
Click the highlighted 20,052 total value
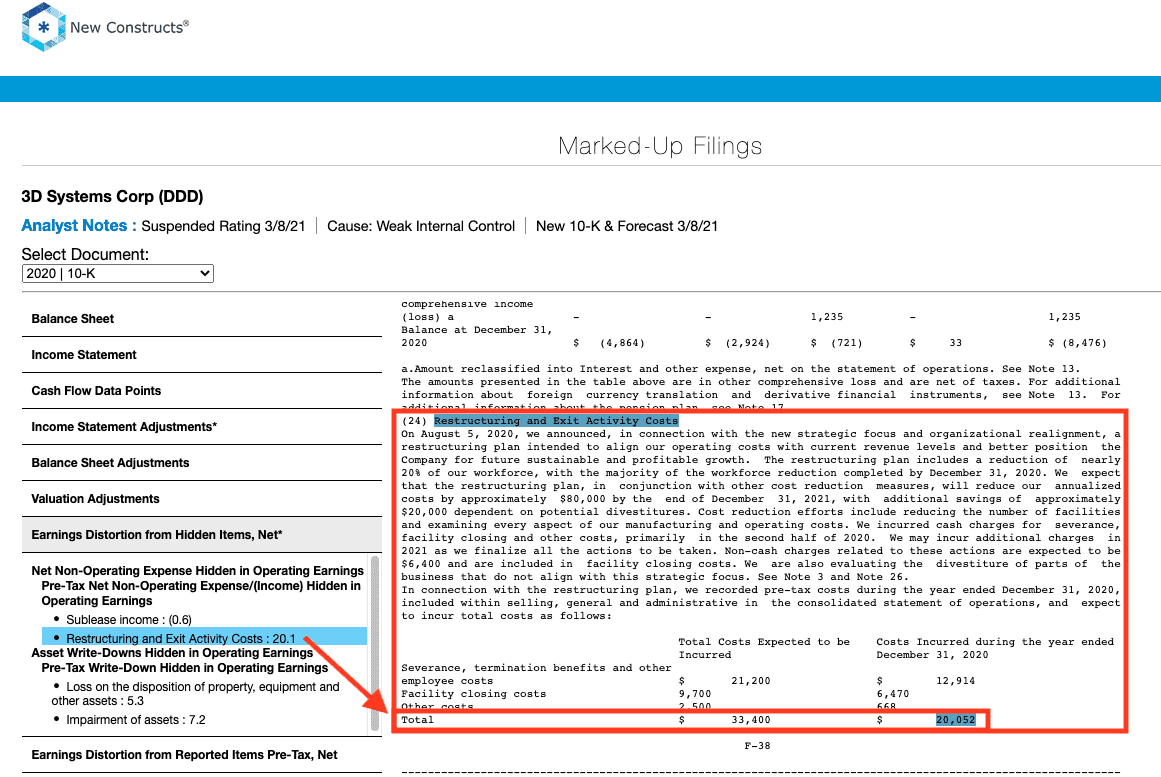[955, 720]
